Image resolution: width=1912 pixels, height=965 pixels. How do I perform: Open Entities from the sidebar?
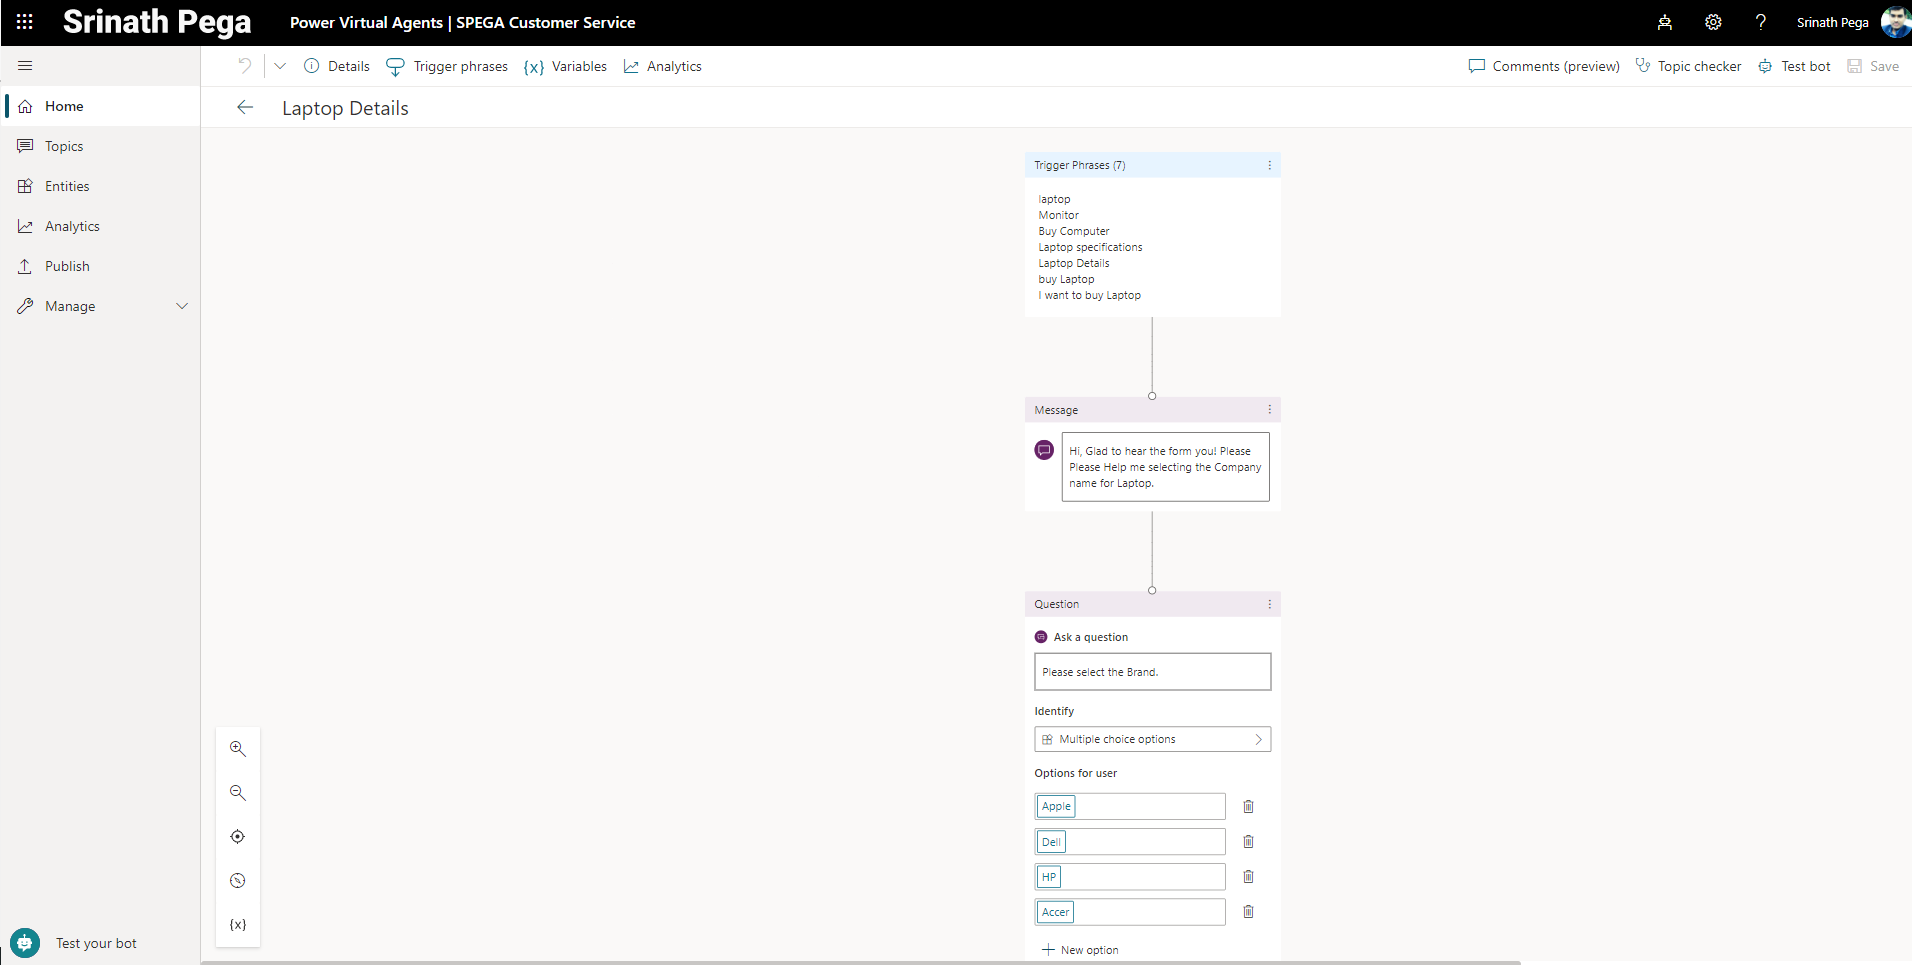[x=67, y=186]
